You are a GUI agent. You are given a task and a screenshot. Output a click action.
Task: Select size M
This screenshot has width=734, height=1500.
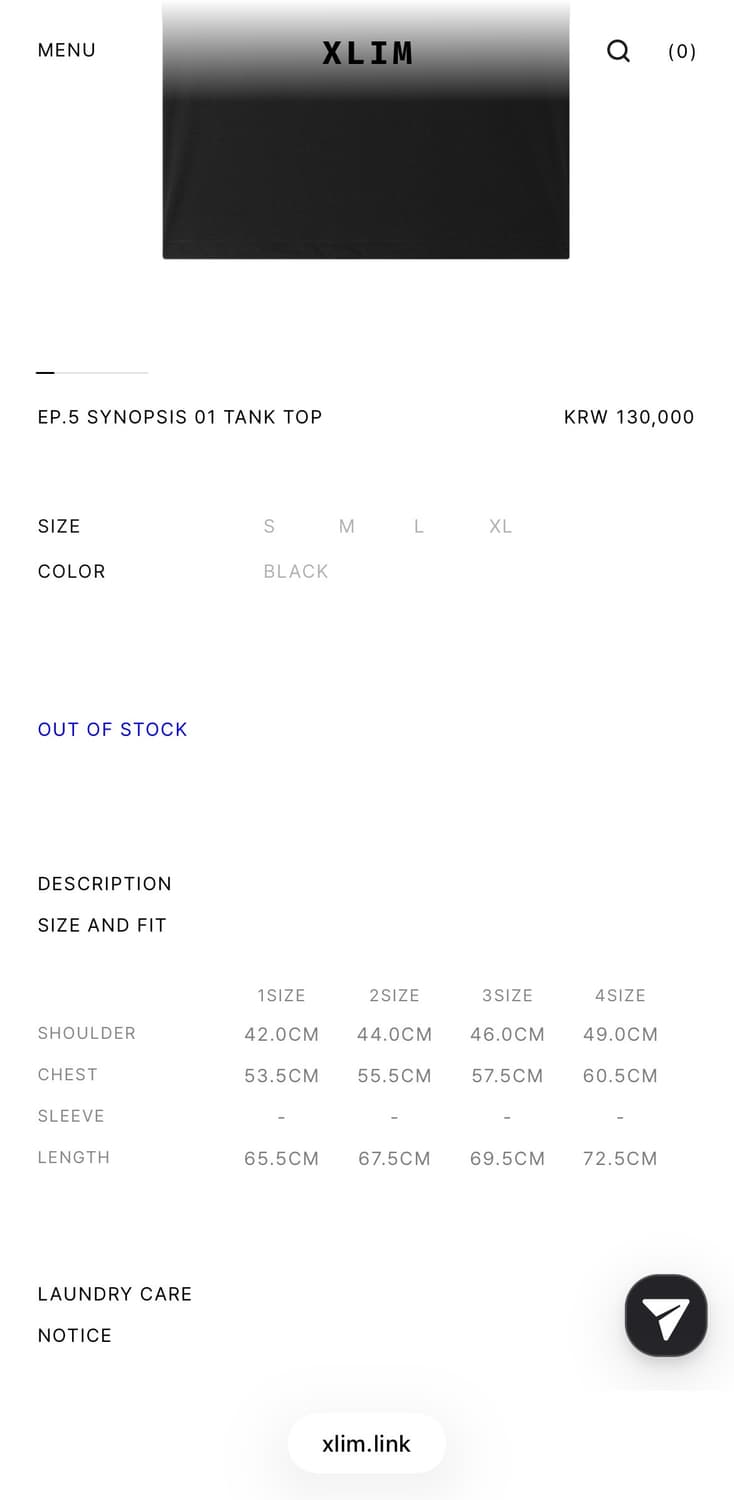[347, 526]
